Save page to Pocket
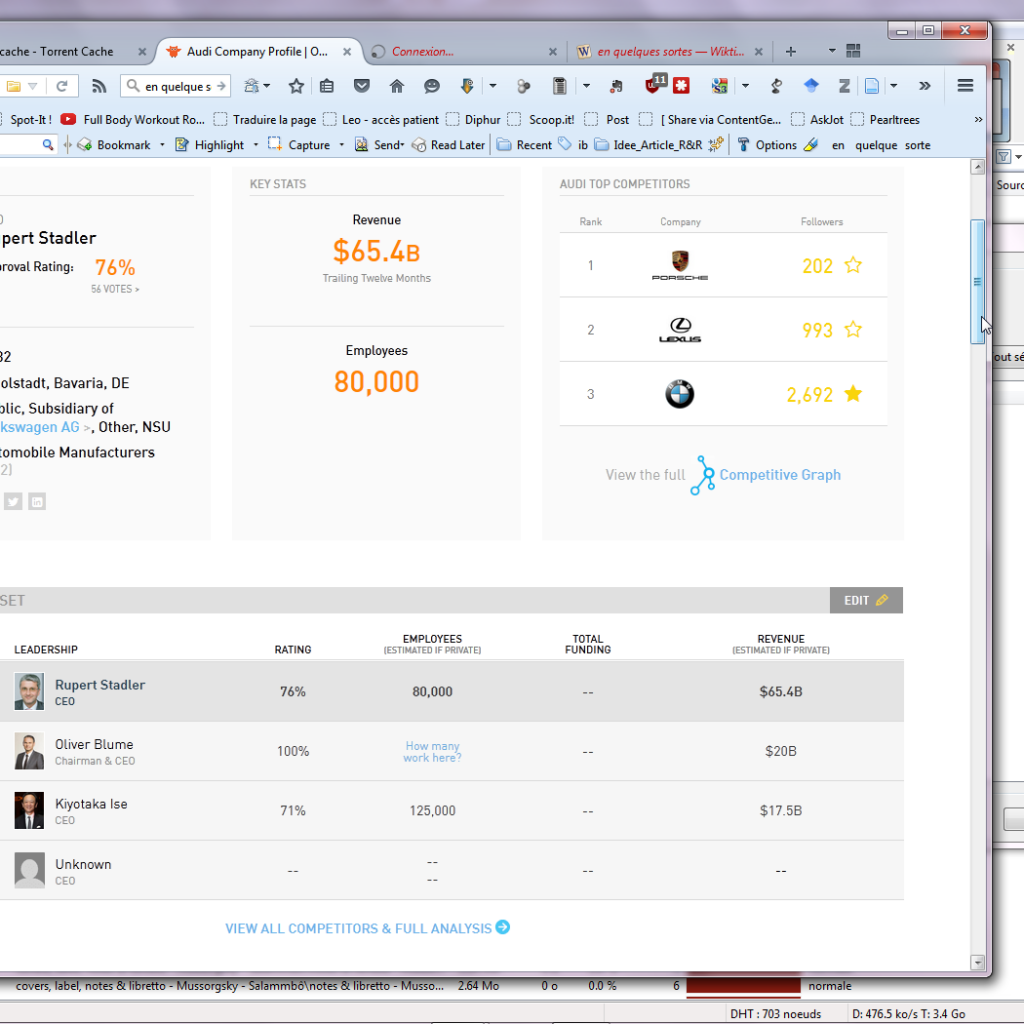Image resolution: width=1024 pixels, height=1024 pixels. tap(362, 86)
